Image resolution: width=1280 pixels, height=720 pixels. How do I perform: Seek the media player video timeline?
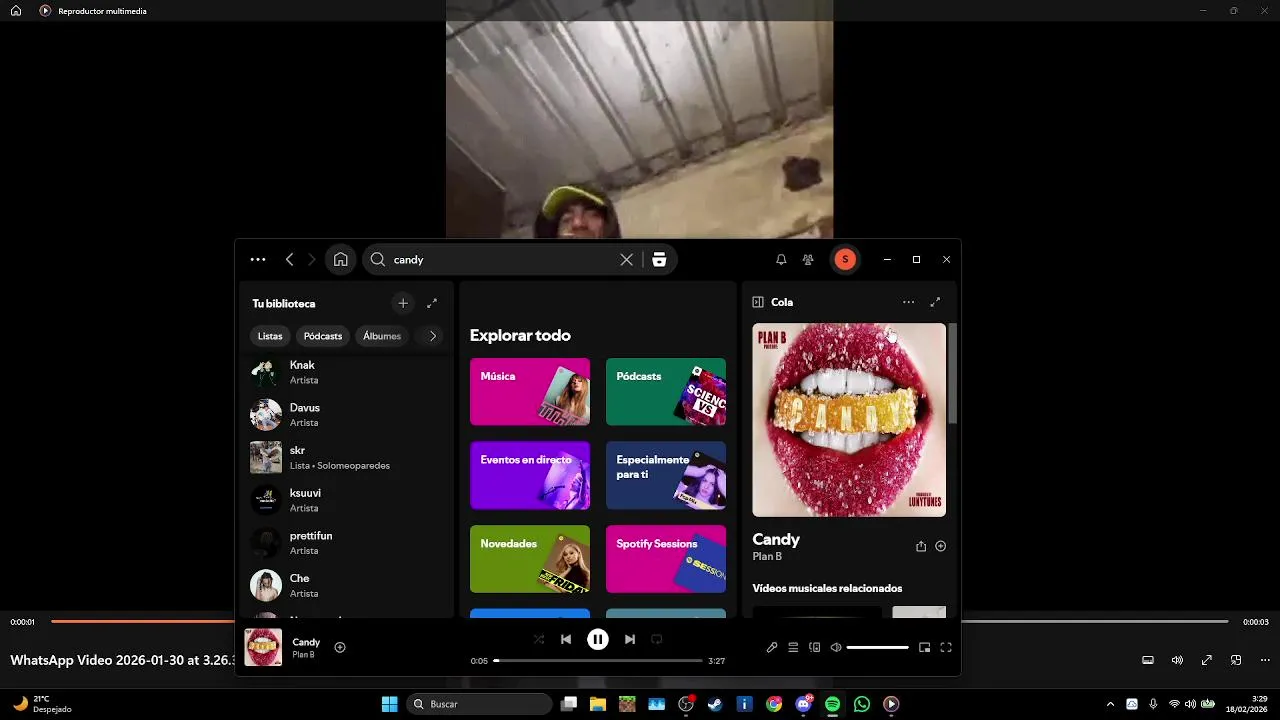[640, 622]
